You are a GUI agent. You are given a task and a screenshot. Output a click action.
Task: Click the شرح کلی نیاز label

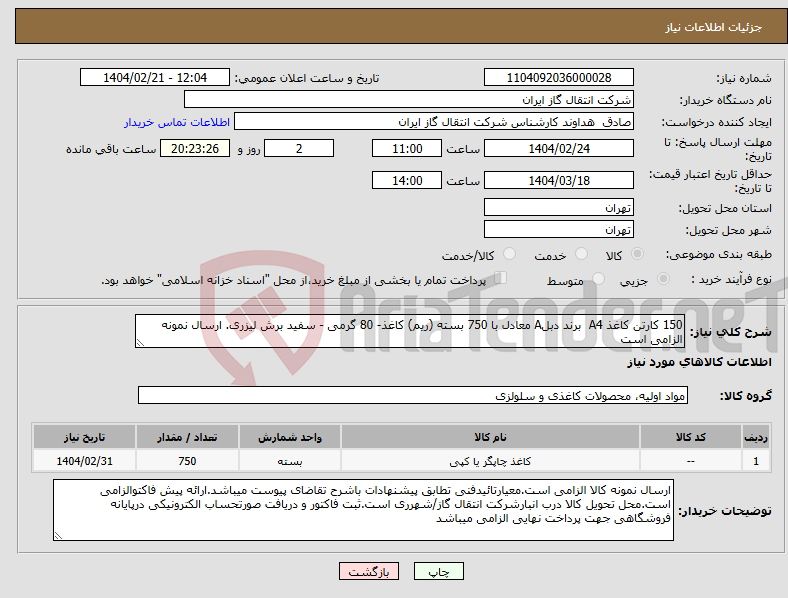(x=730, y=332)
